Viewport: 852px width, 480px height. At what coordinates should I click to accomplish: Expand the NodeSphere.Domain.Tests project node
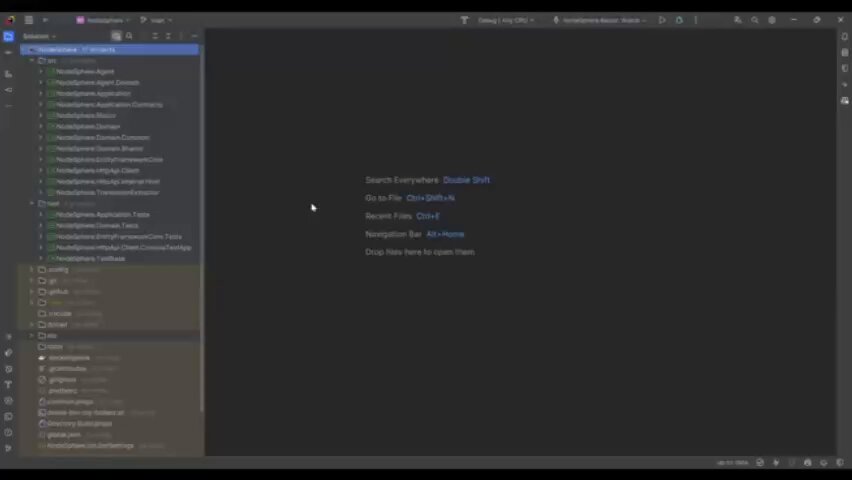pos(41,226)
